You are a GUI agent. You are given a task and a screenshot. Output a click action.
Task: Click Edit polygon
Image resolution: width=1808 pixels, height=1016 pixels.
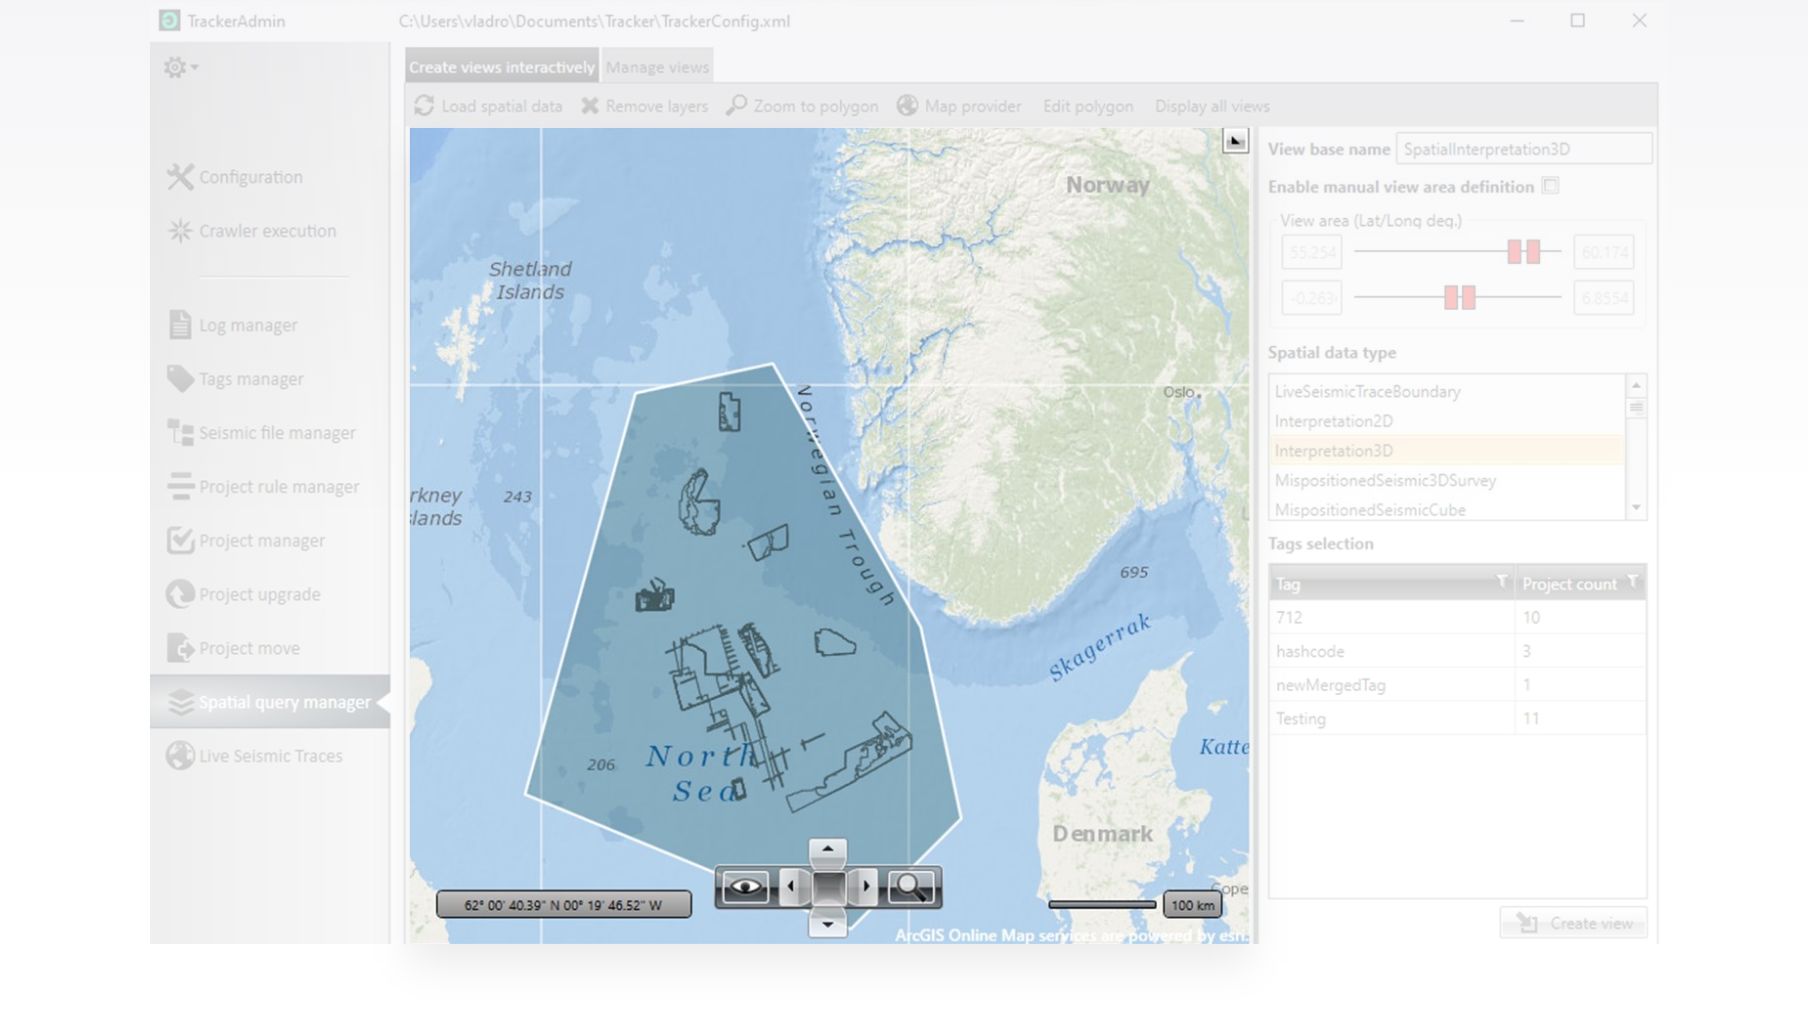(x=1088, y=106)
